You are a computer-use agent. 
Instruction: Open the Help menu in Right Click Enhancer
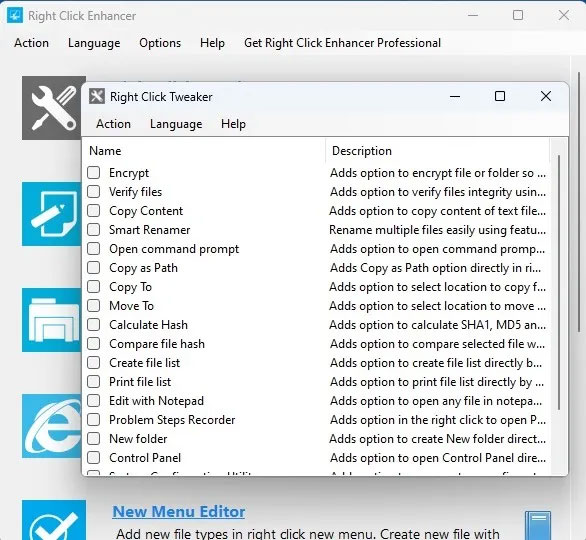(x=212, y=43)
